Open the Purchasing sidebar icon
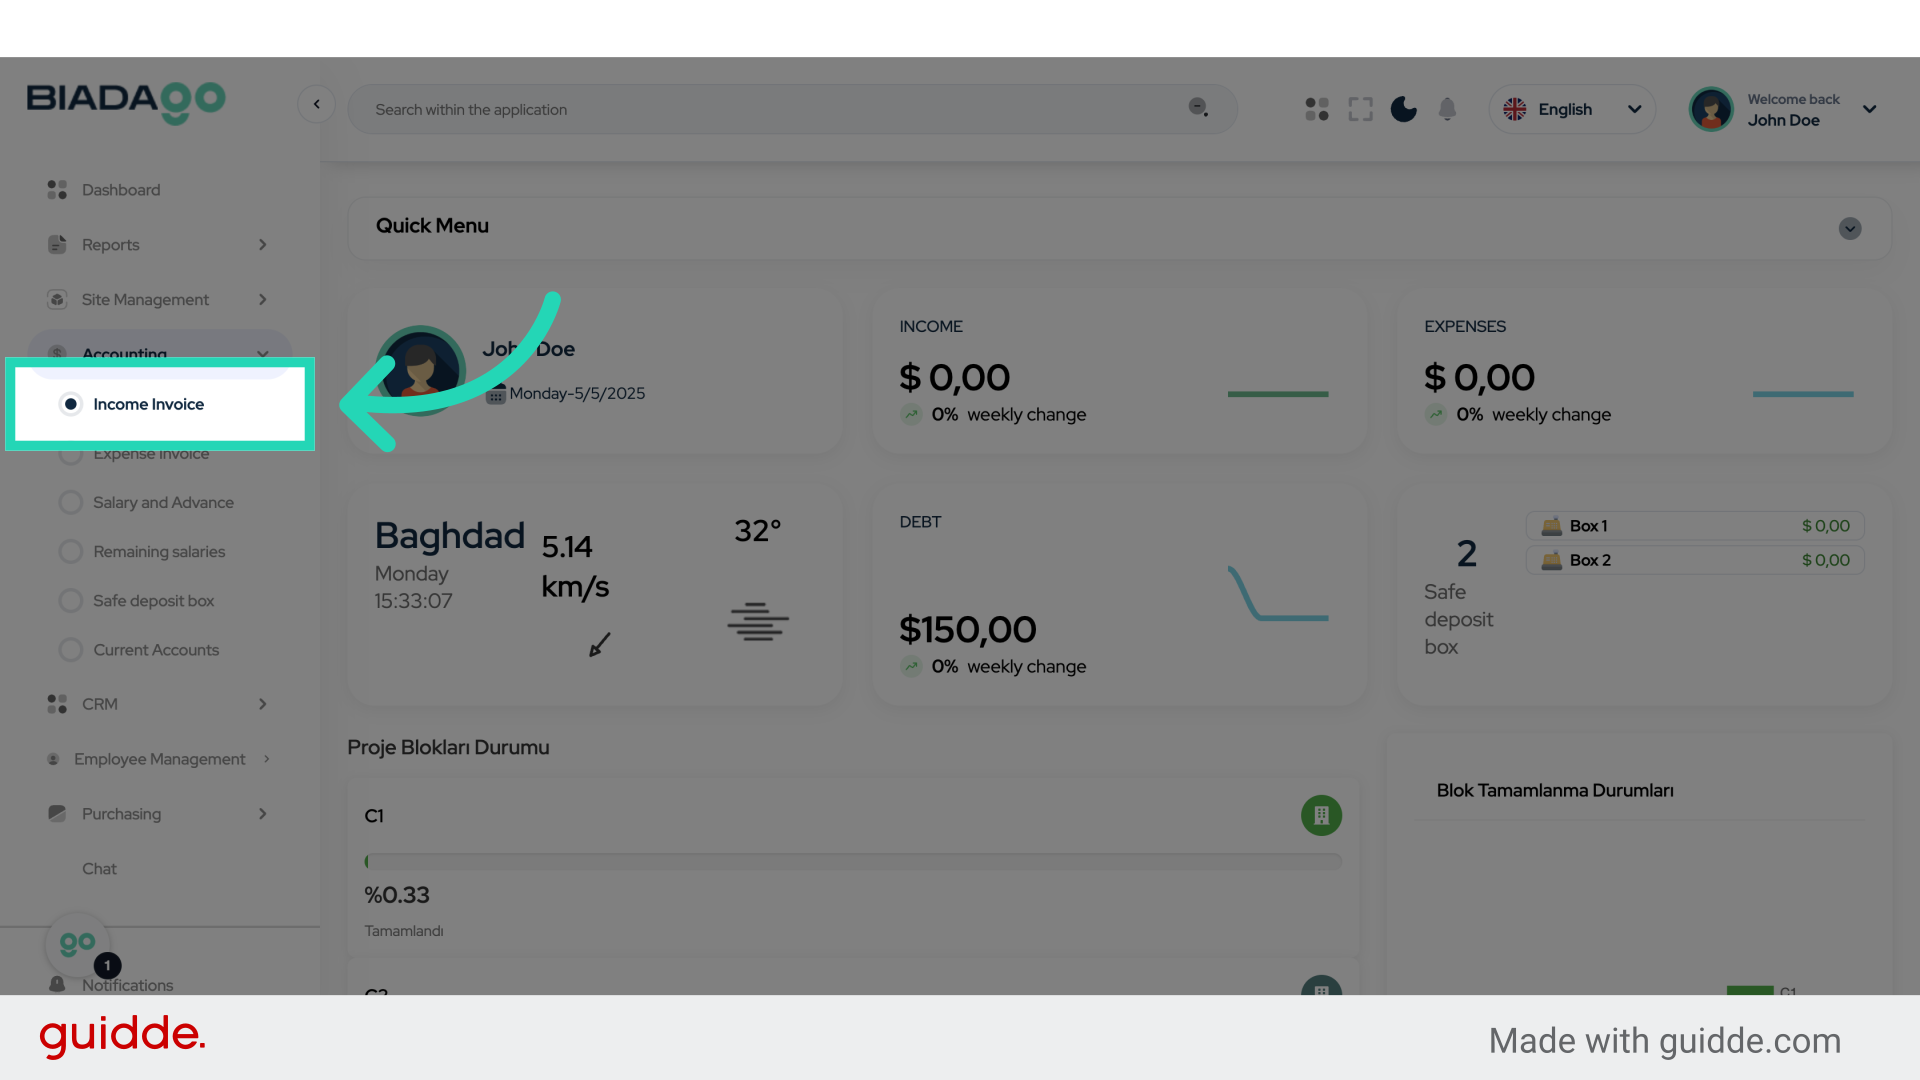The height and width of the screenshot is (1080, 1920). 56,814
